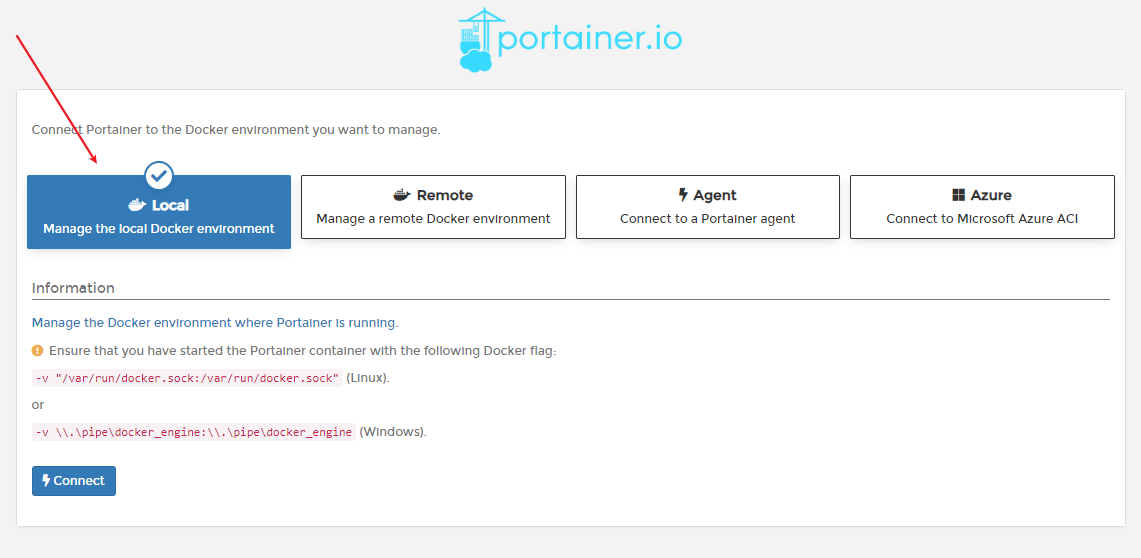
Task: Click the Windows logo icon on Azure
Action: point(958,195)
